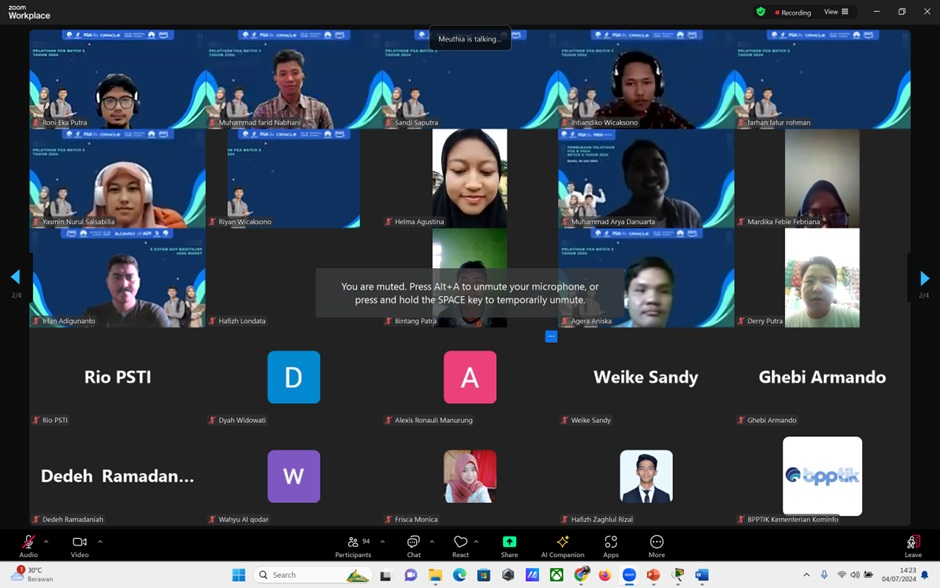Viewport: 940px width, 588px height.
Task: Open the View layout menu
Action: tap(835, 12)
